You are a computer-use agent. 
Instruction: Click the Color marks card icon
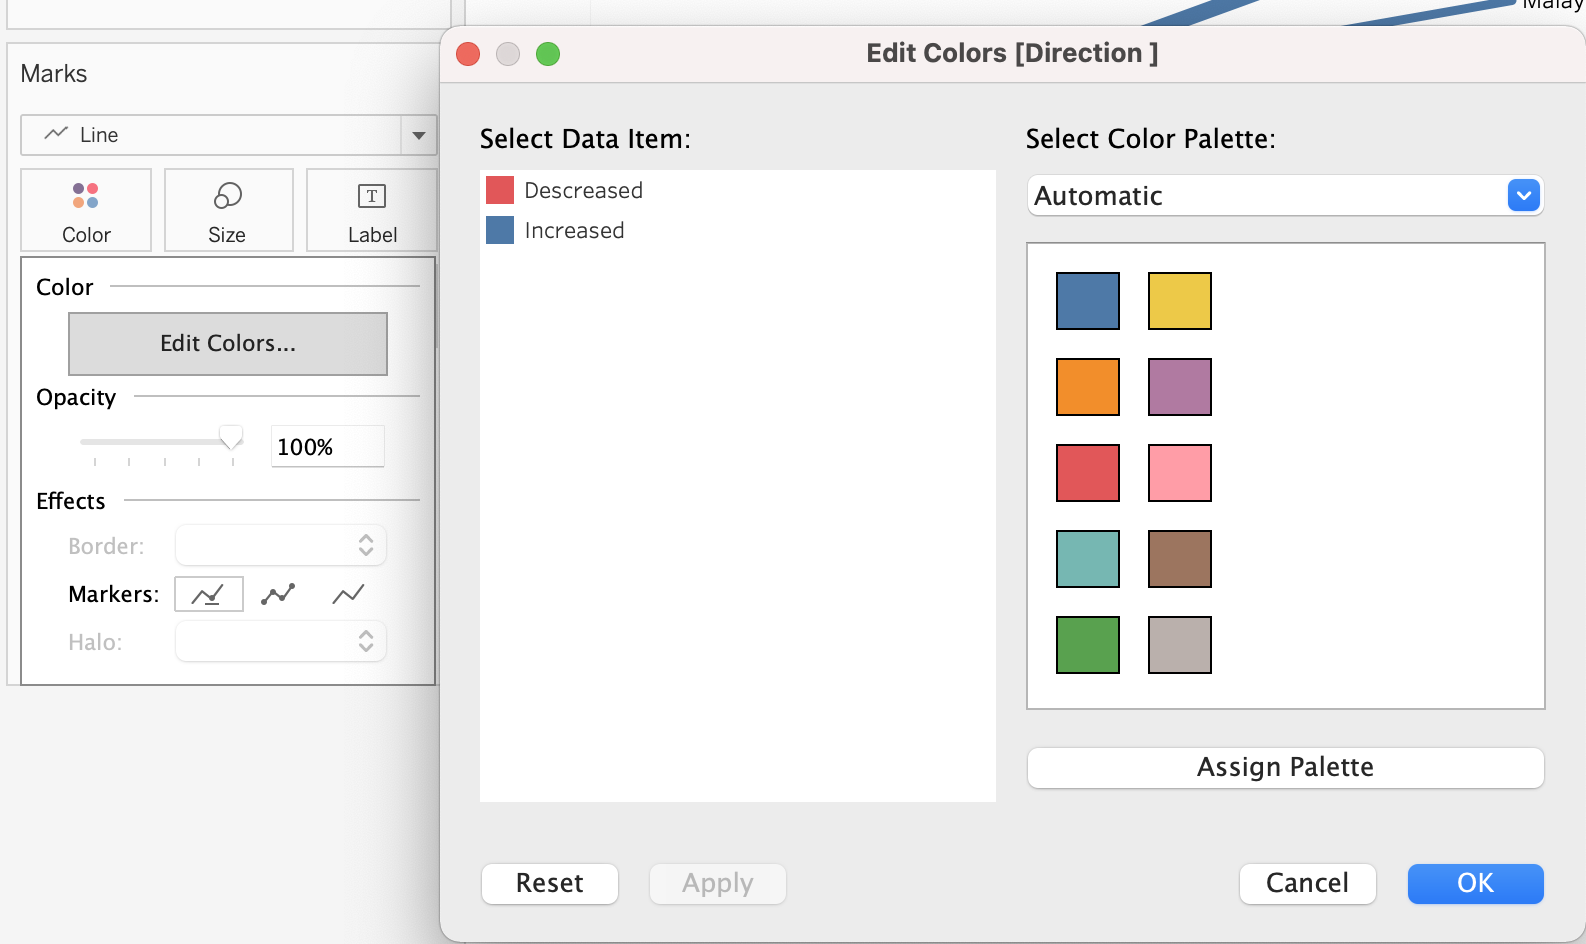tap(86, 210)
